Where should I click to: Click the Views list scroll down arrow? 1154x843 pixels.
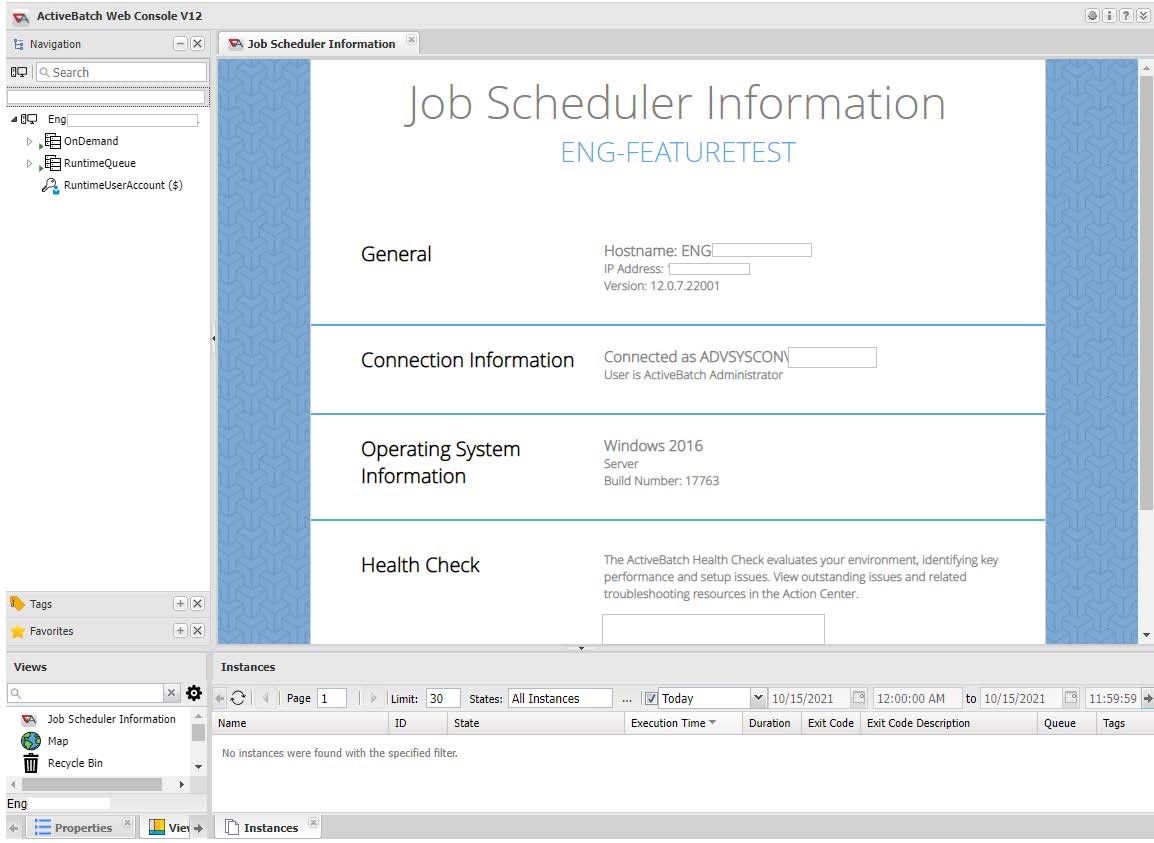(198, 766)
